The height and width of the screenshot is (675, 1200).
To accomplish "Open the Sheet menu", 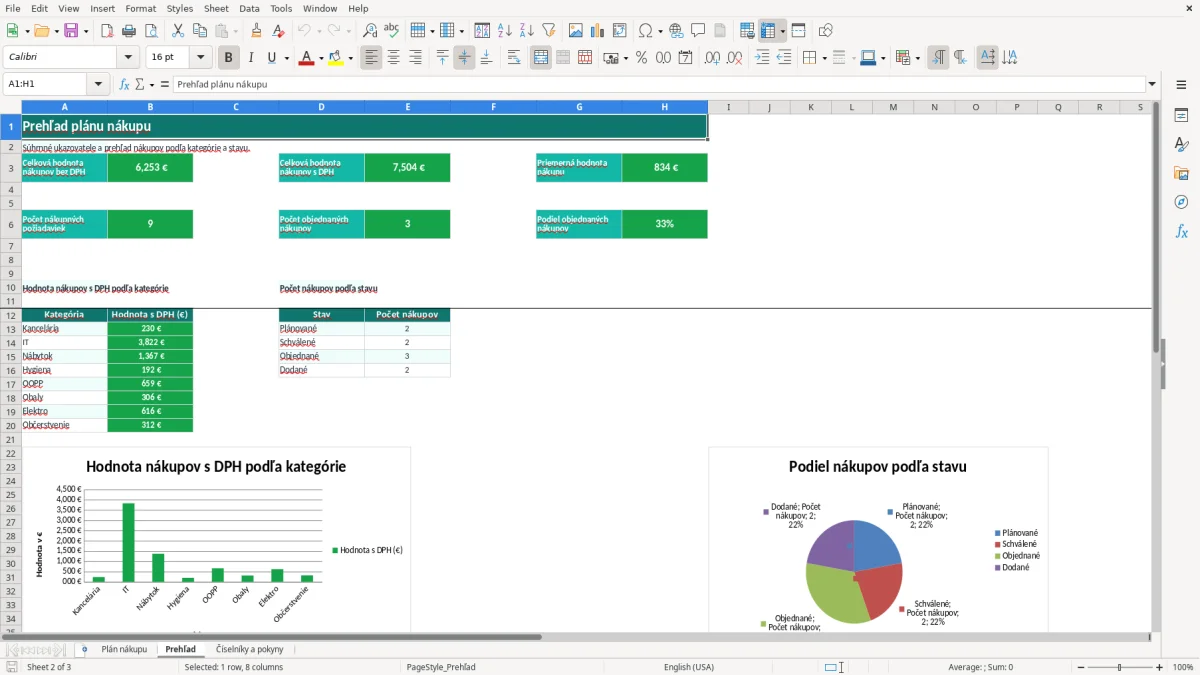I will 216,8.
